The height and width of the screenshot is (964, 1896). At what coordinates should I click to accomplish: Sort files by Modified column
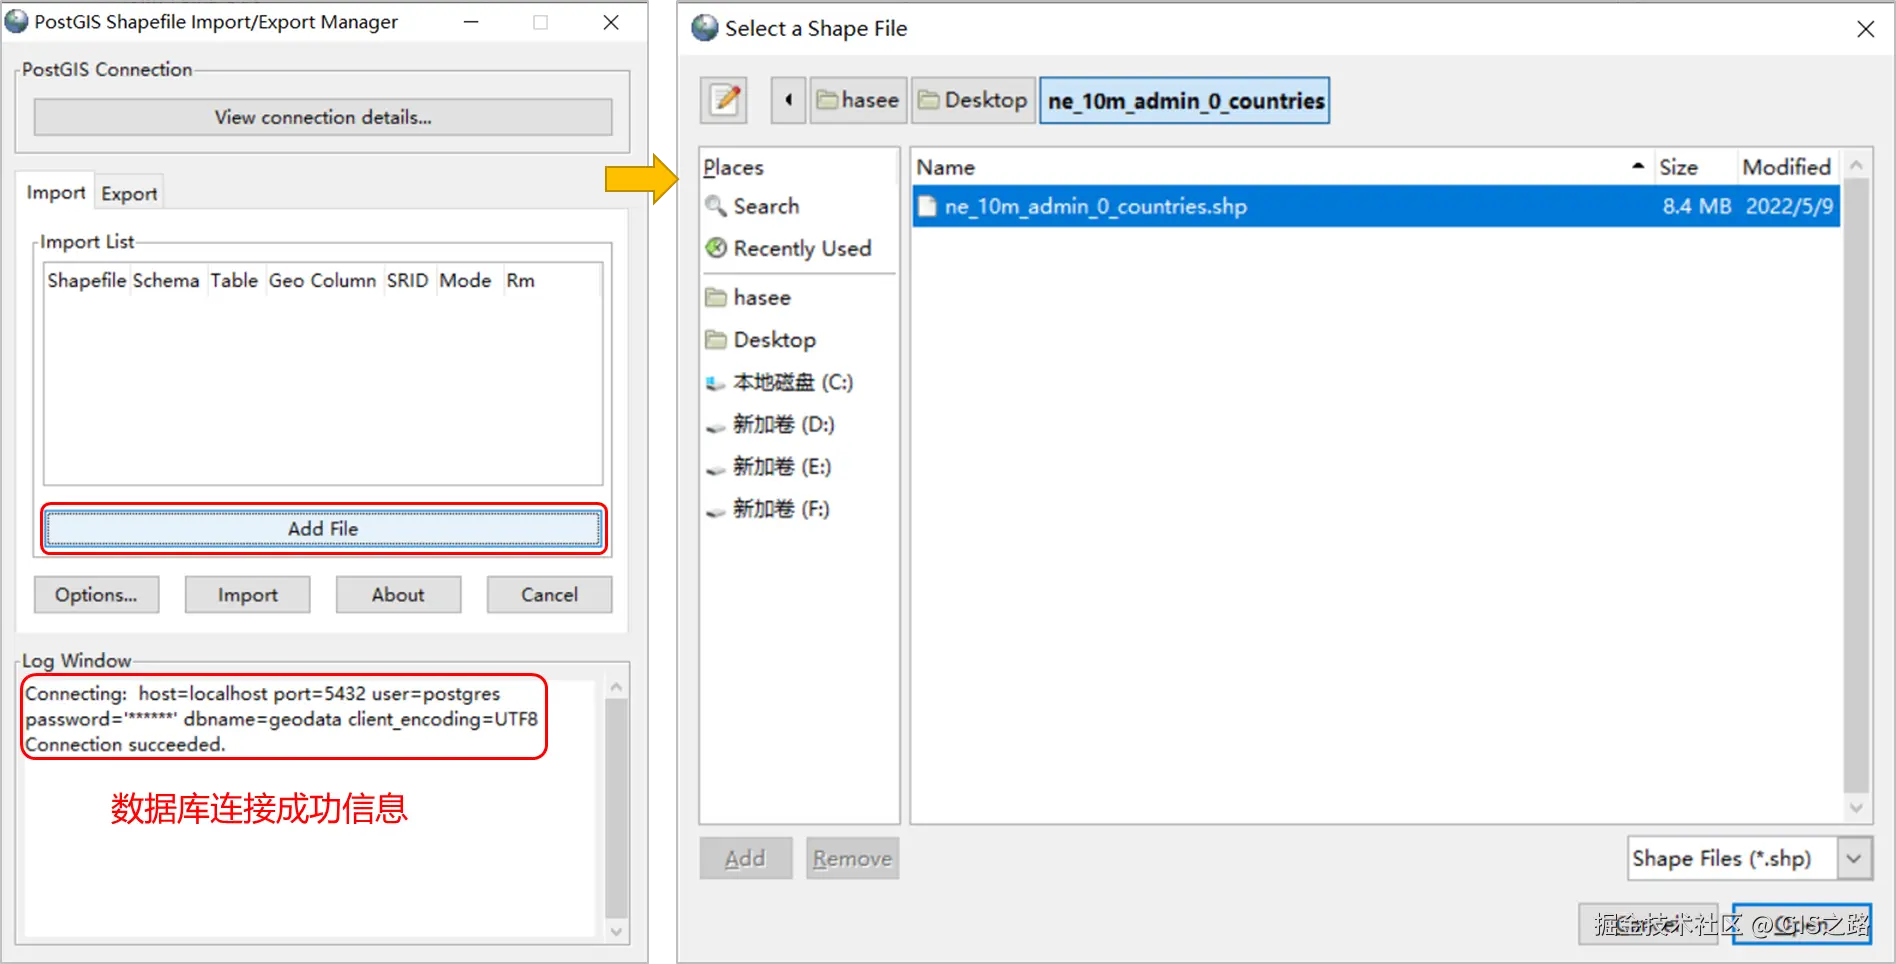pyautogui.click(x=1787, y=167)
